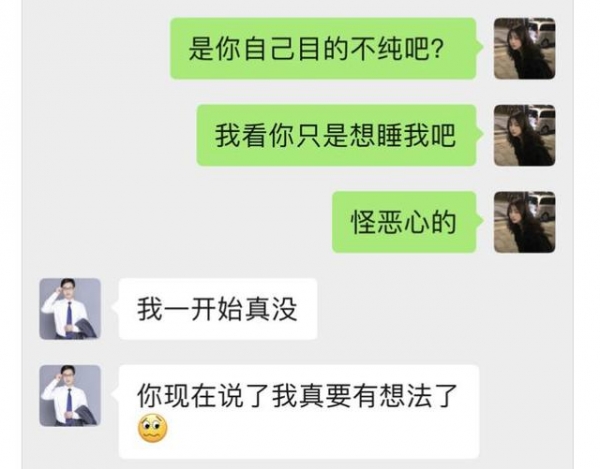Tap the woman's avatar beside "是你自己目的不纯吧?"
600x469 pixels.
point(524,49)
